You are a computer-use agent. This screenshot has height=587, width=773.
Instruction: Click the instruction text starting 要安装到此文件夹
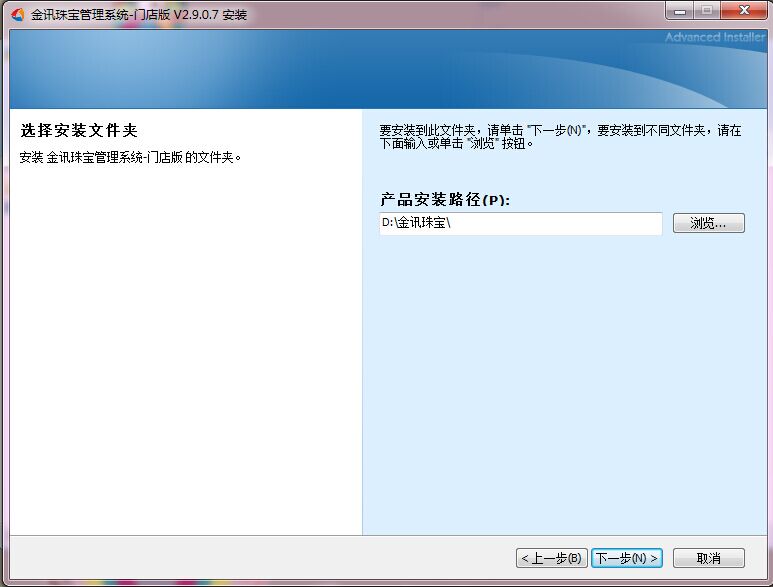[560, 137]
